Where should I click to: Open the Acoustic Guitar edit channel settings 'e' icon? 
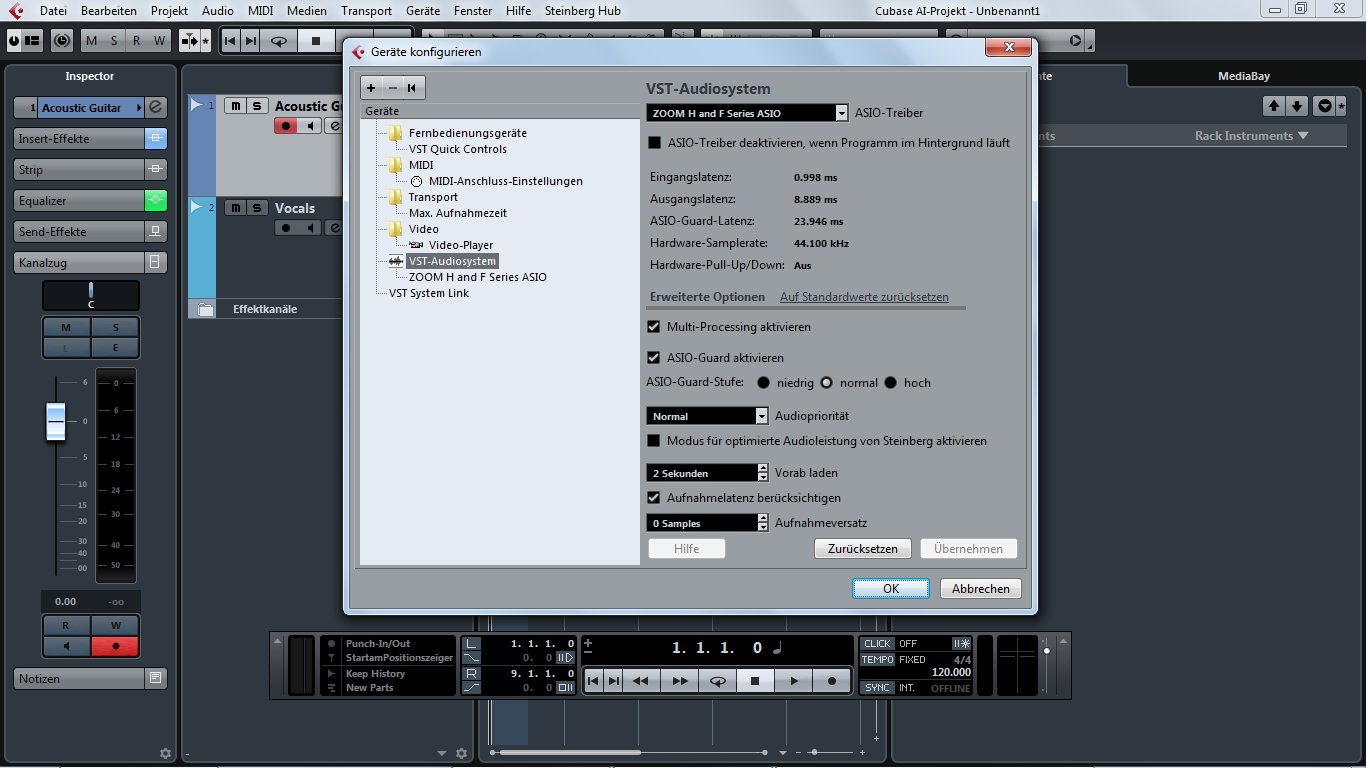(156, 107)
